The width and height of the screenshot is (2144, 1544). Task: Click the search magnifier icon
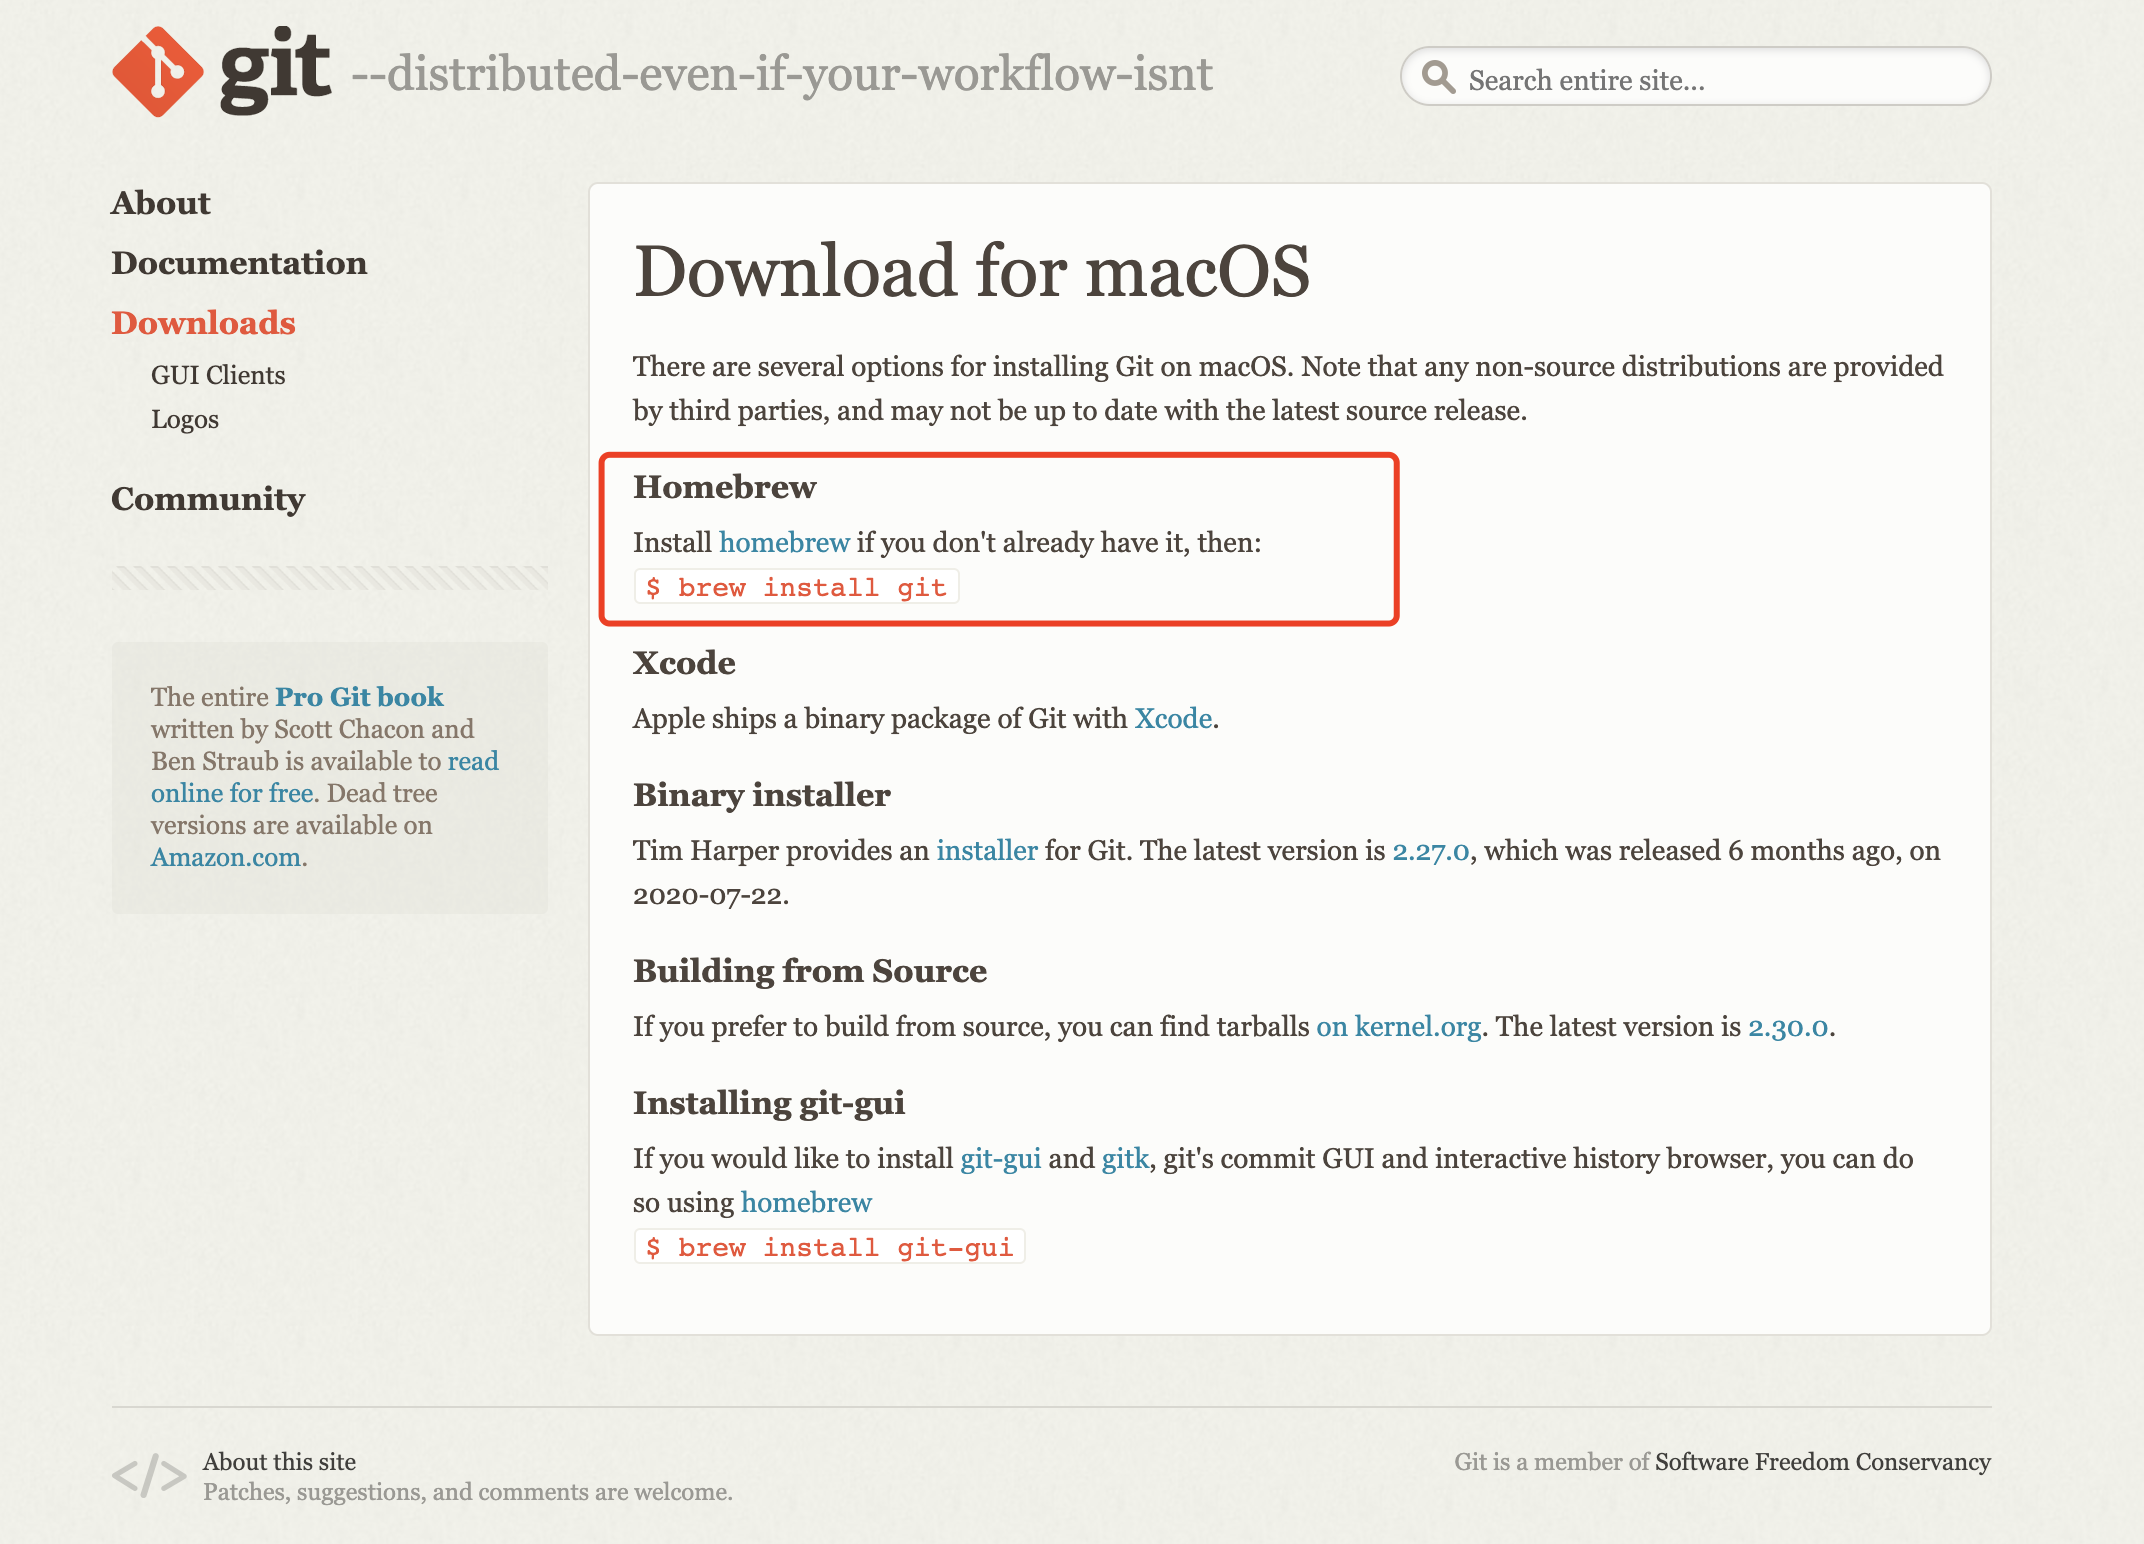(1438, 77)
